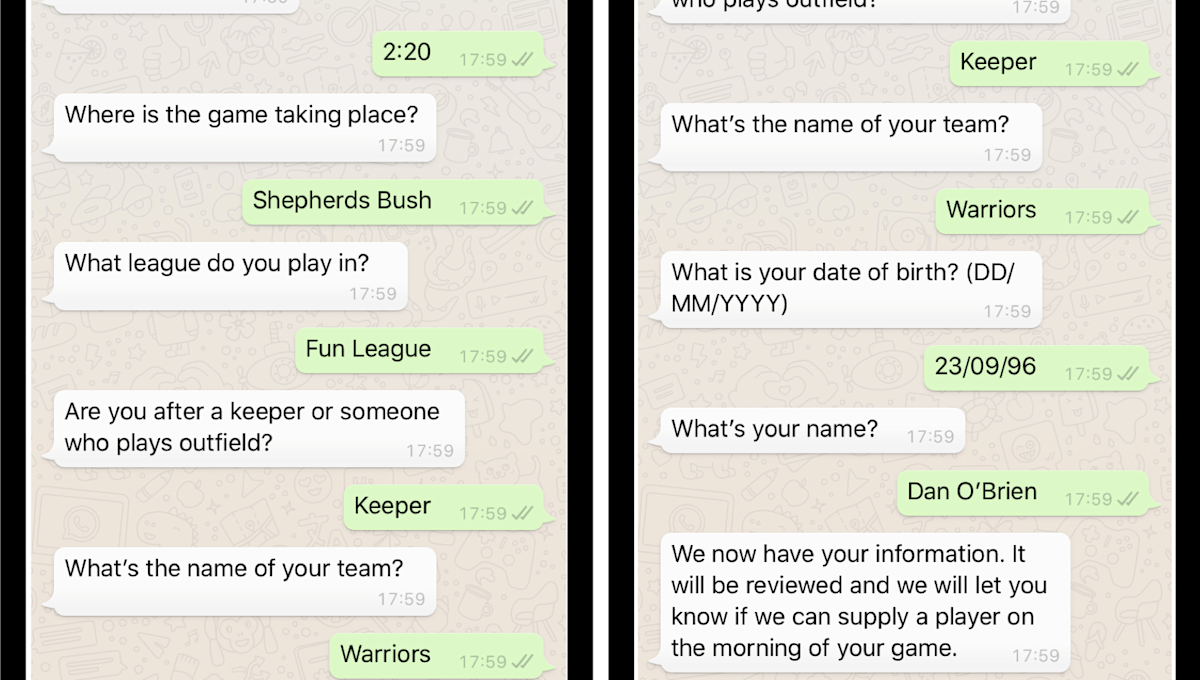Viewport: 1200px width, 680px height.
Task: Select the 'What league do you play in?' message
Action: [x=230, y=276]
